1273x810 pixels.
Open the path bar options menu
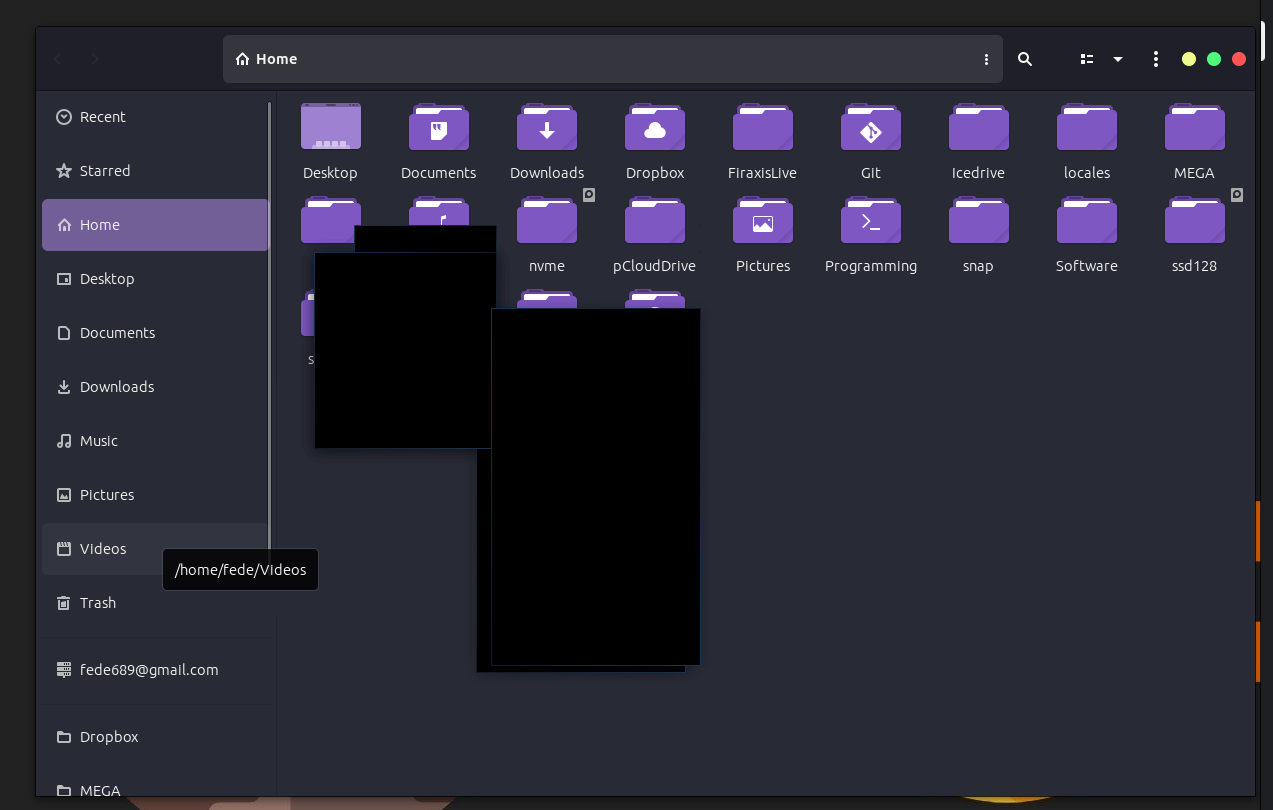(x=986, y=59)
